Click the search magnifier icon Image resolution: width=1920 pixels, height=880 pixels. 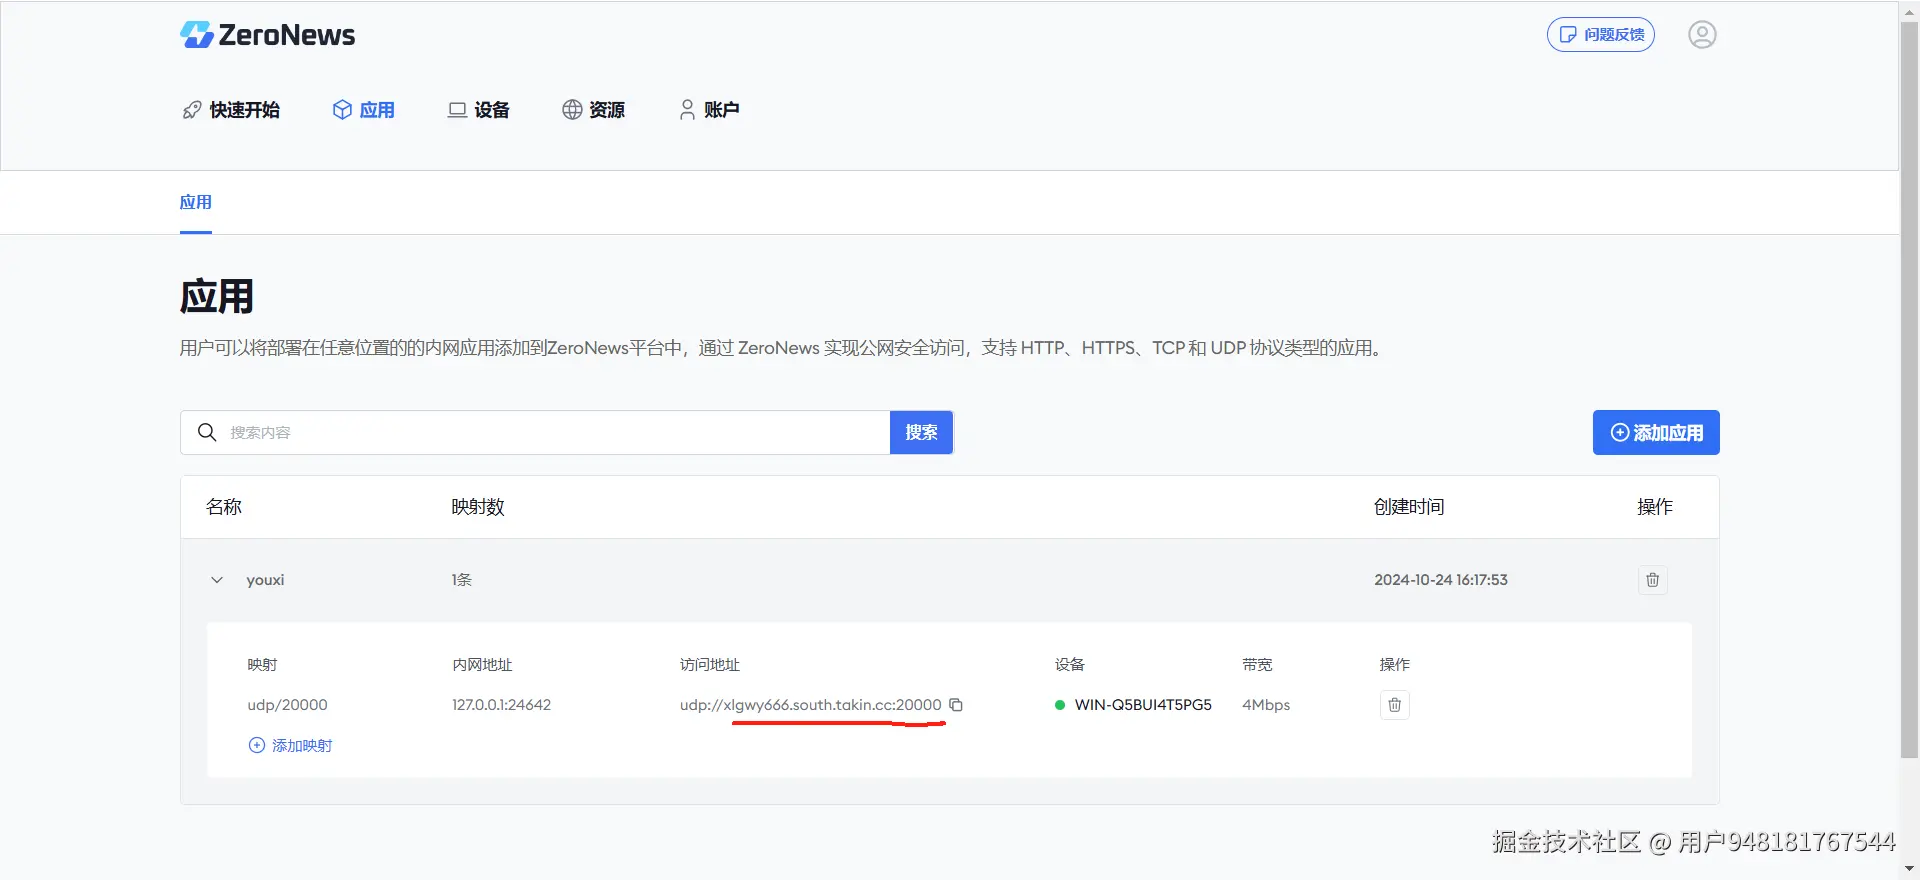207,432
